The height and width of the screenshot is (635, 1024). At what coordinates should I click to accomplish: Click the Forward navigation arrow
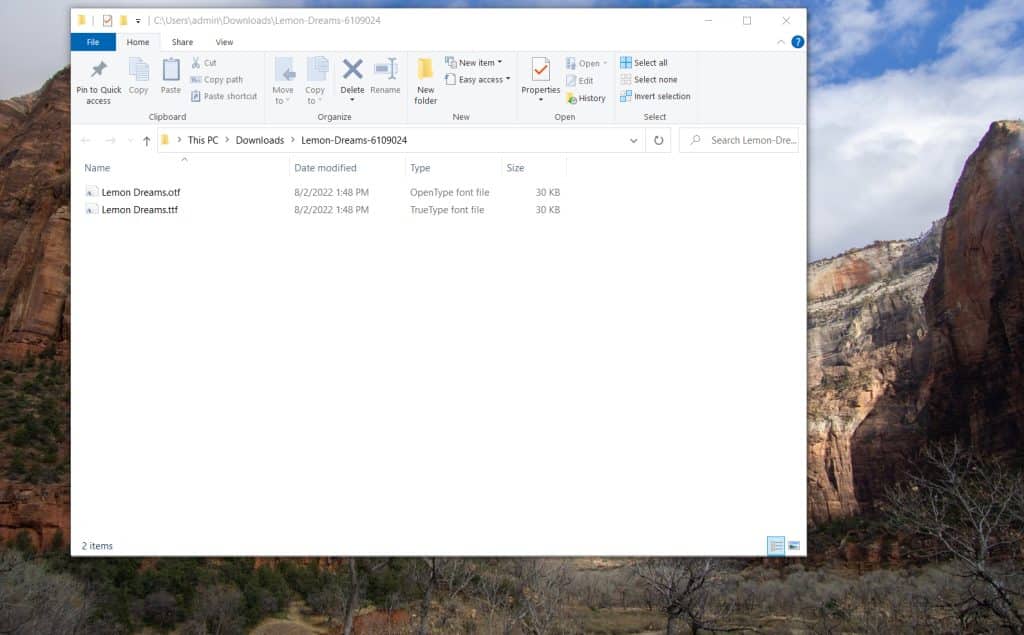tap(110, 140)
